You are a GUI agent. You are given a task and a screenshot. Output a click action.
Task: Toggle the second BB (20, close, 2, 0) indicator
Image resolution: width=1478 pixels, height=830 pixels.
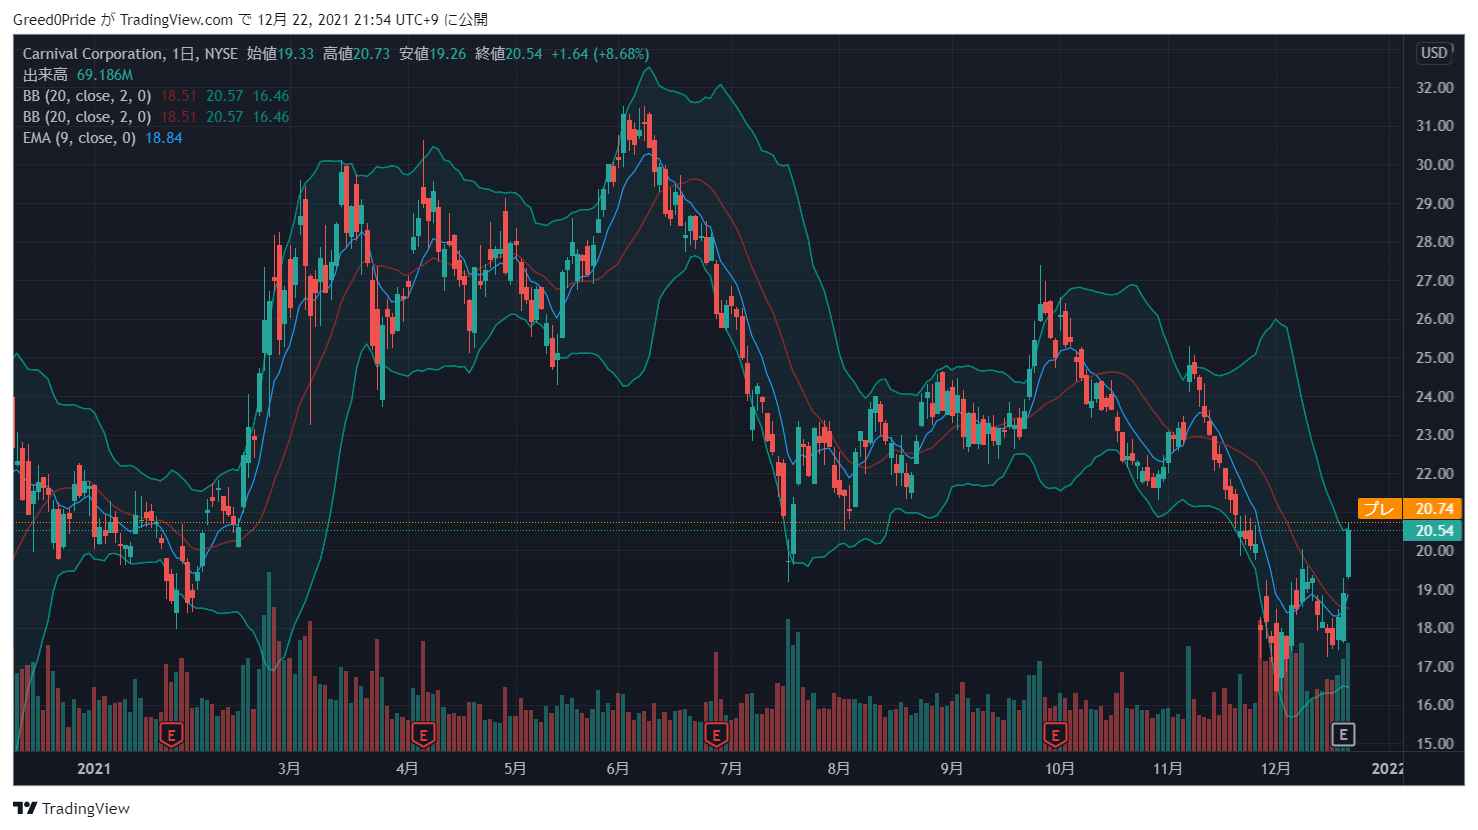coord(87,117)
